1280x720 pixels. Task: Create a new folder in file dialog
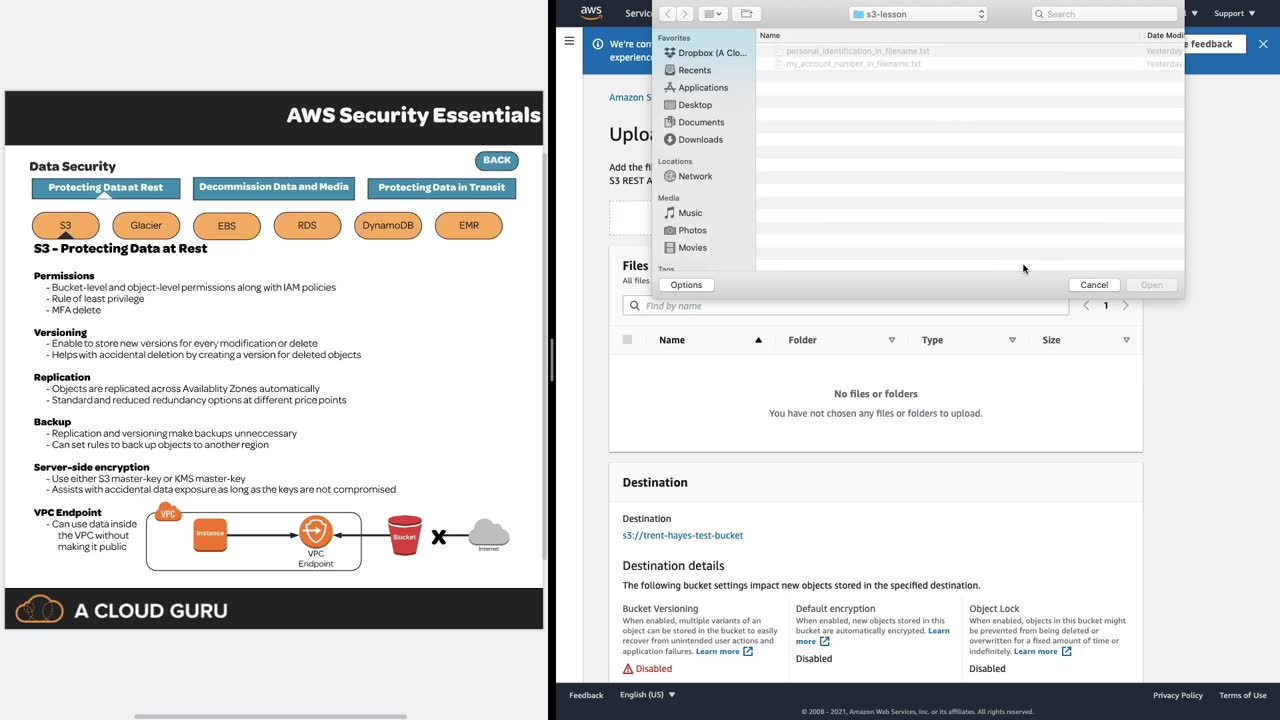pyautogui.click(x=746, y=14)
